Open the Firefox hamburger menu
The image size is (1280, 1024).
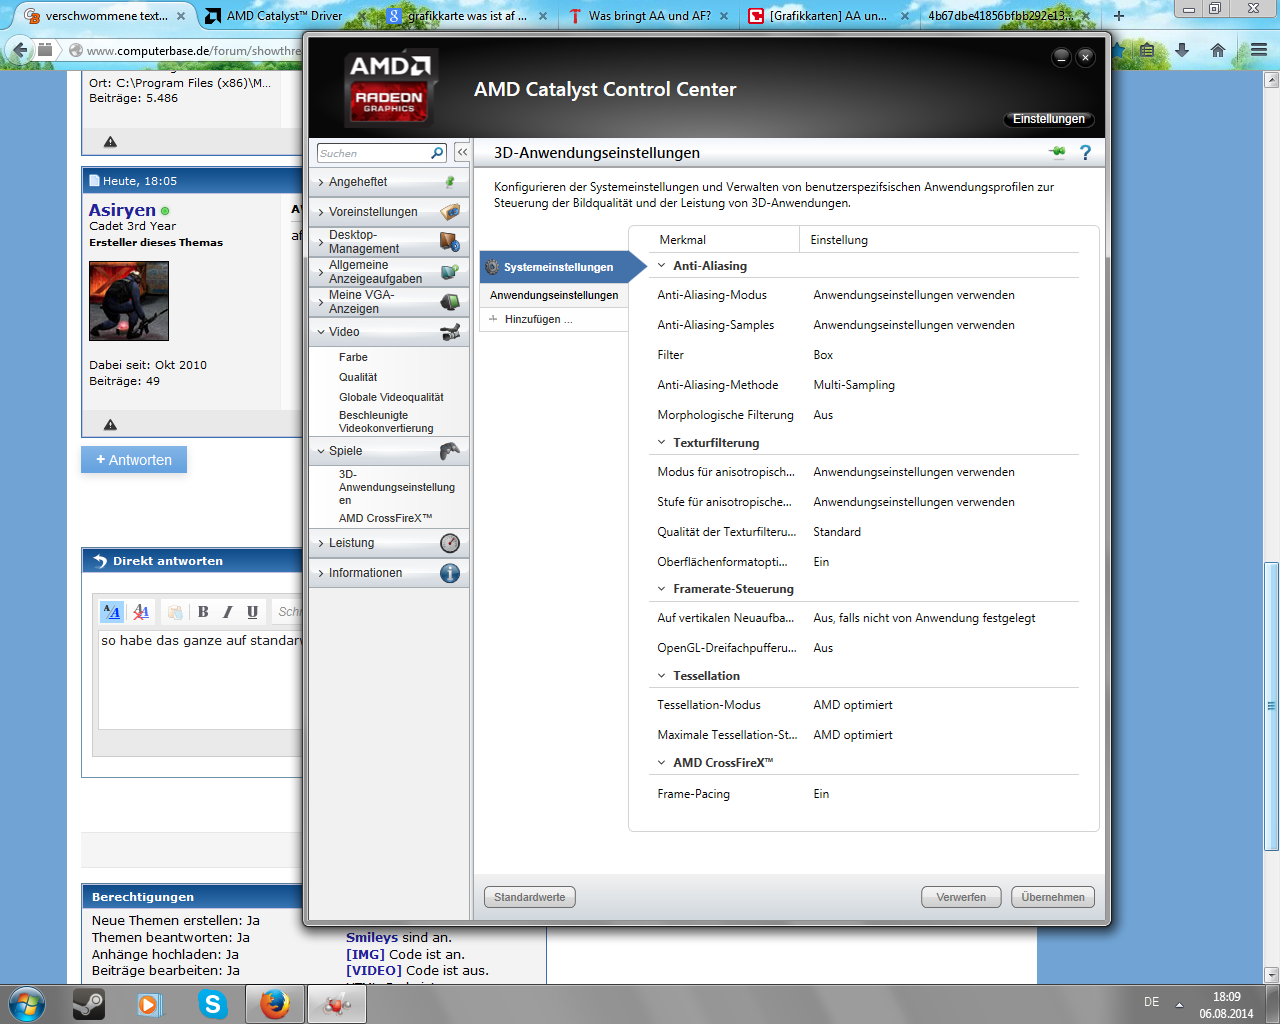coord(1258,50)
